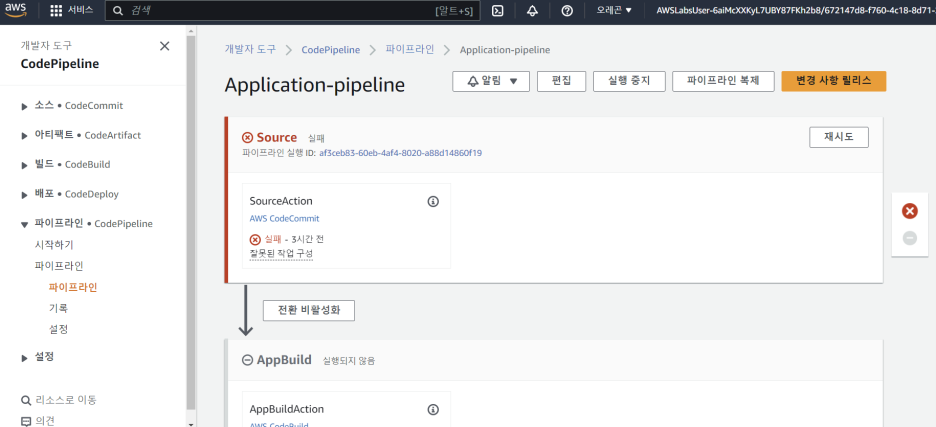Click the Application-pipeline page title
The image size is (936, 427).
pyautogui.click(x=315, y=85)
